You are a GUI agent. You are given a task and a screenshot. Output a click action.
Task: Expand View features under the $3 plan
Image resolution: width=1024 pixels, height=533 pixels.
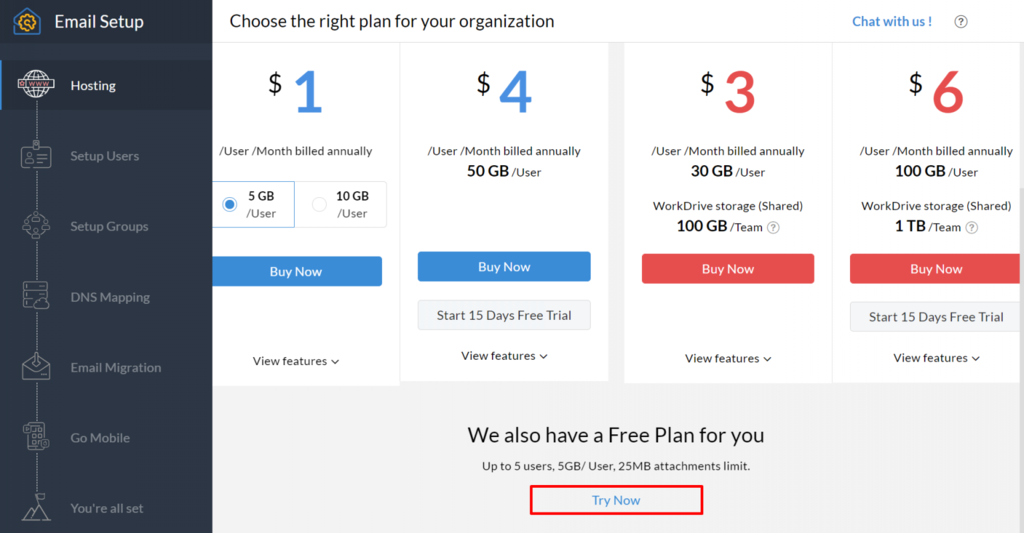728,358
